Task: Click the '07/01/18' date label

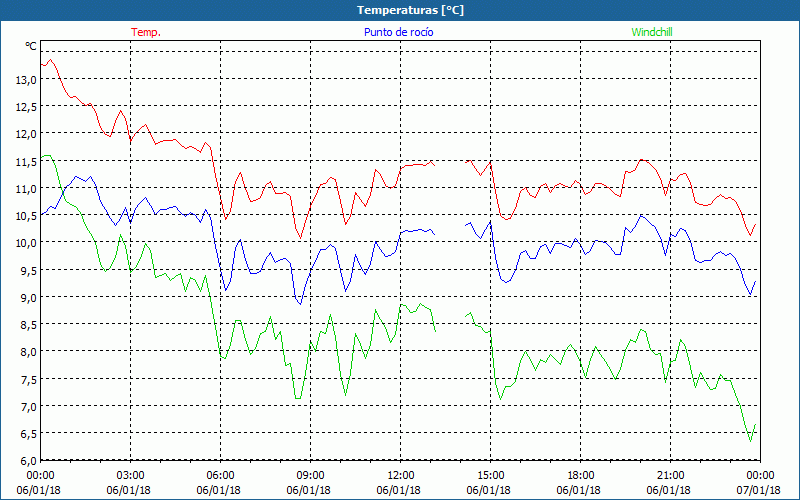Action: pyautogui.click(x=759, y=490)
